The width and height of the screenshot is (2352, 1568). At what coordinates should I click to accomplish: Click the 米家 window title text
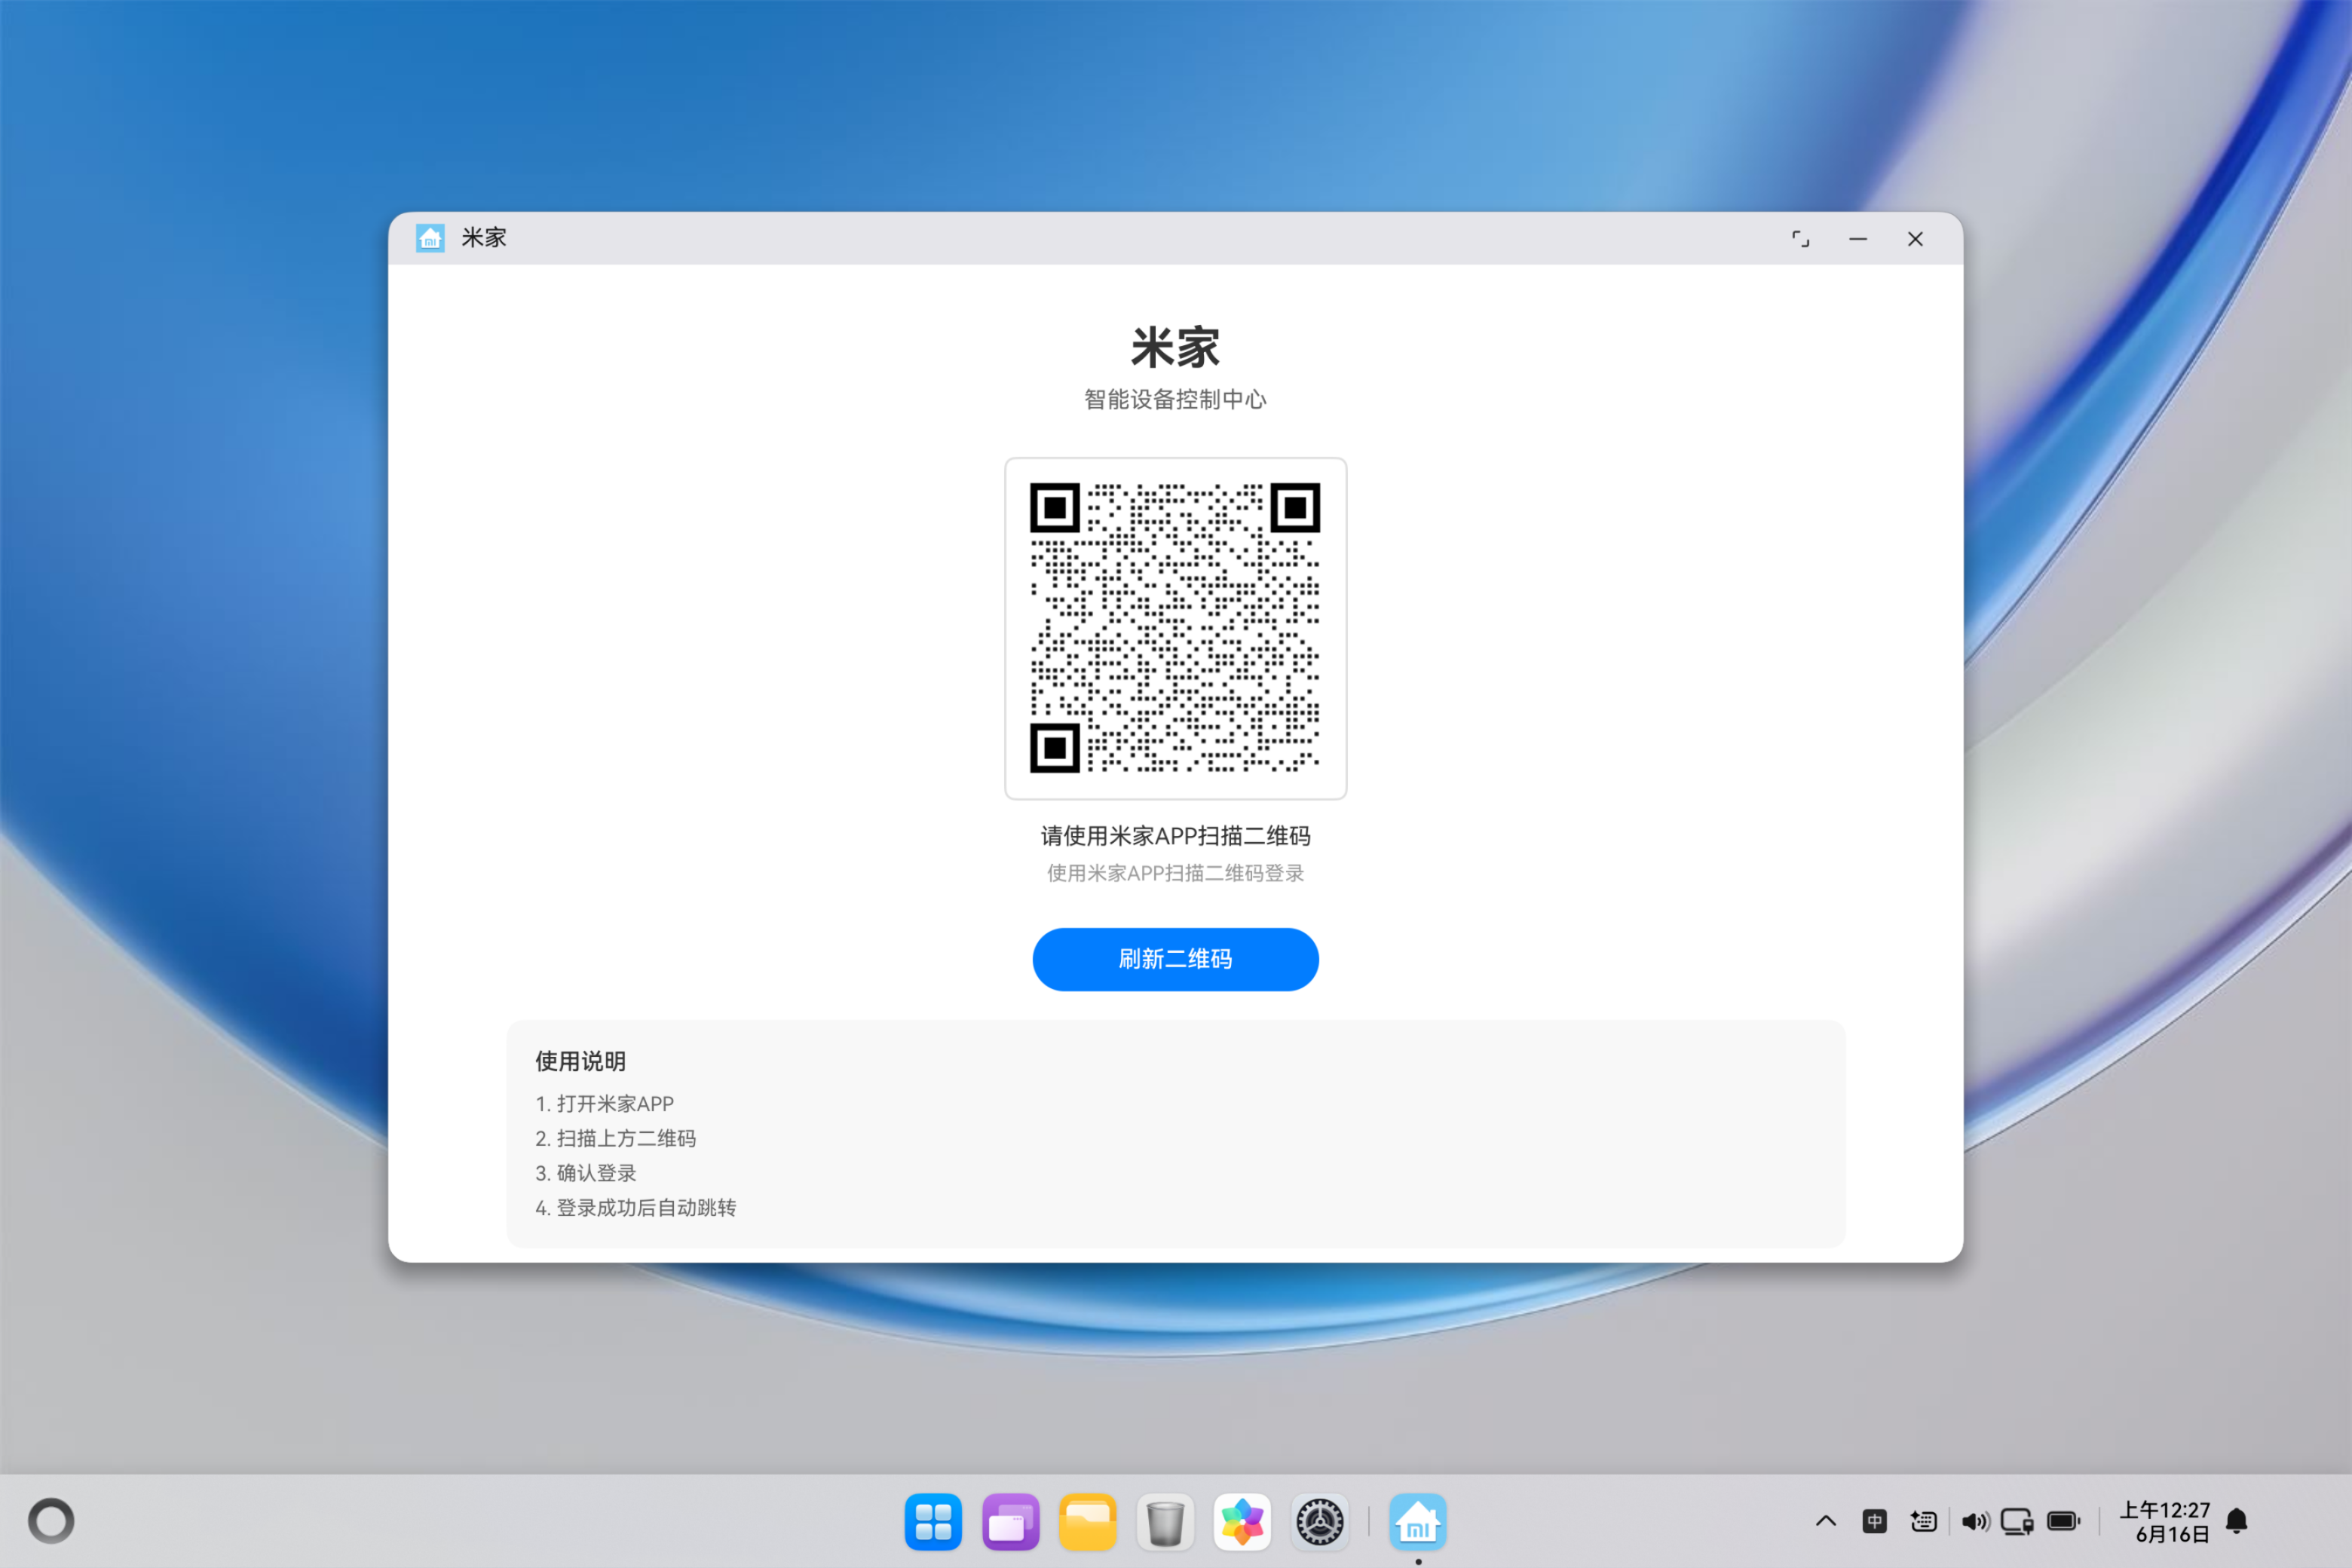click(x=483, y=238)
